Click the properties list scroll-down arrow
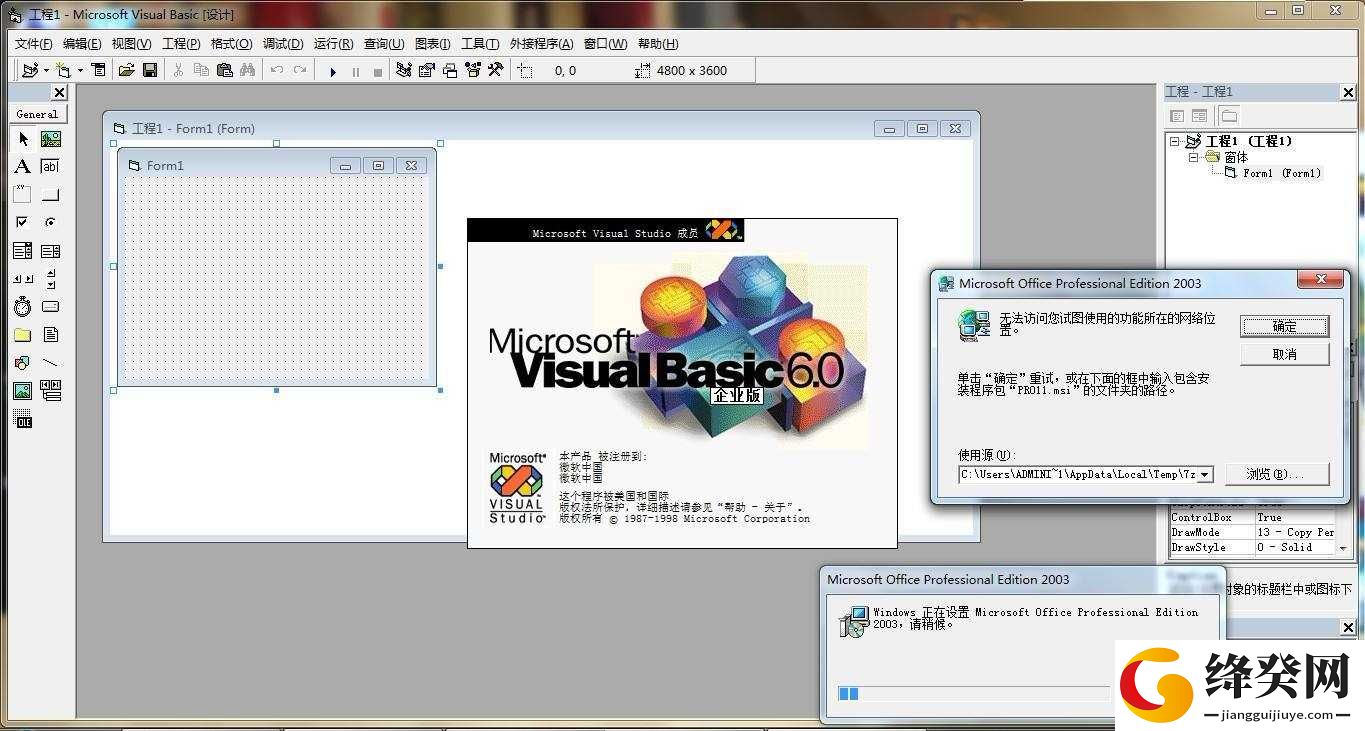 tap(1343, 549)
